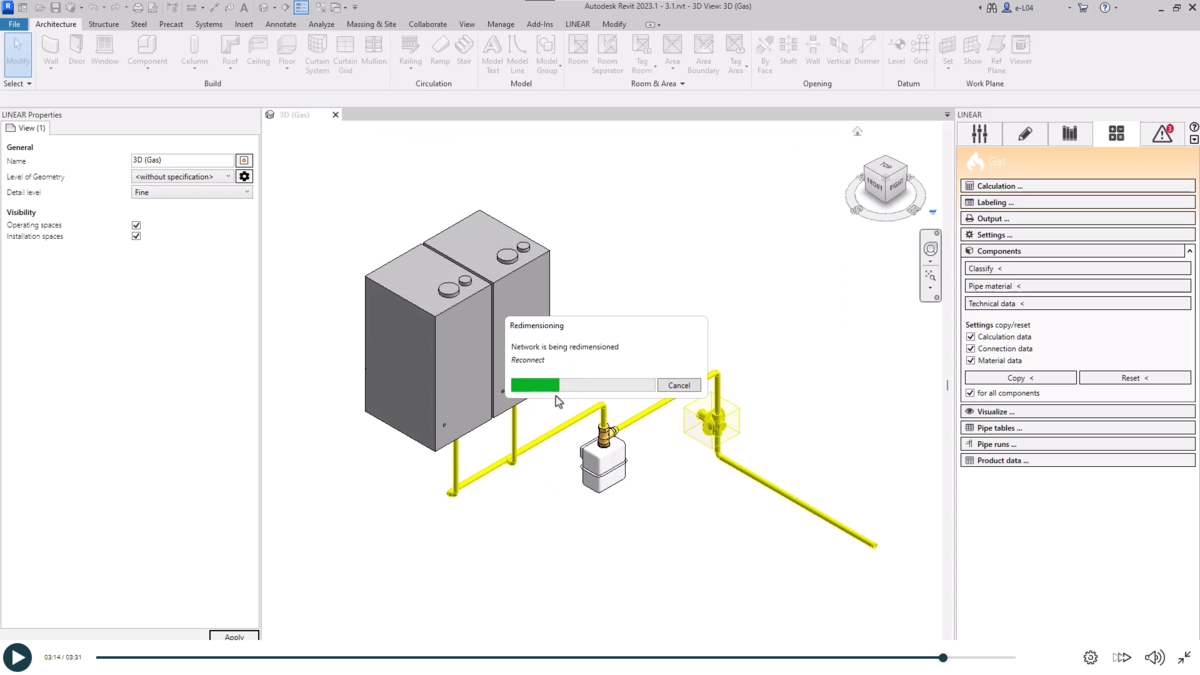Expand the Pipe material section
This screenshot has height=675, width=1200.
click(1077, 285)
